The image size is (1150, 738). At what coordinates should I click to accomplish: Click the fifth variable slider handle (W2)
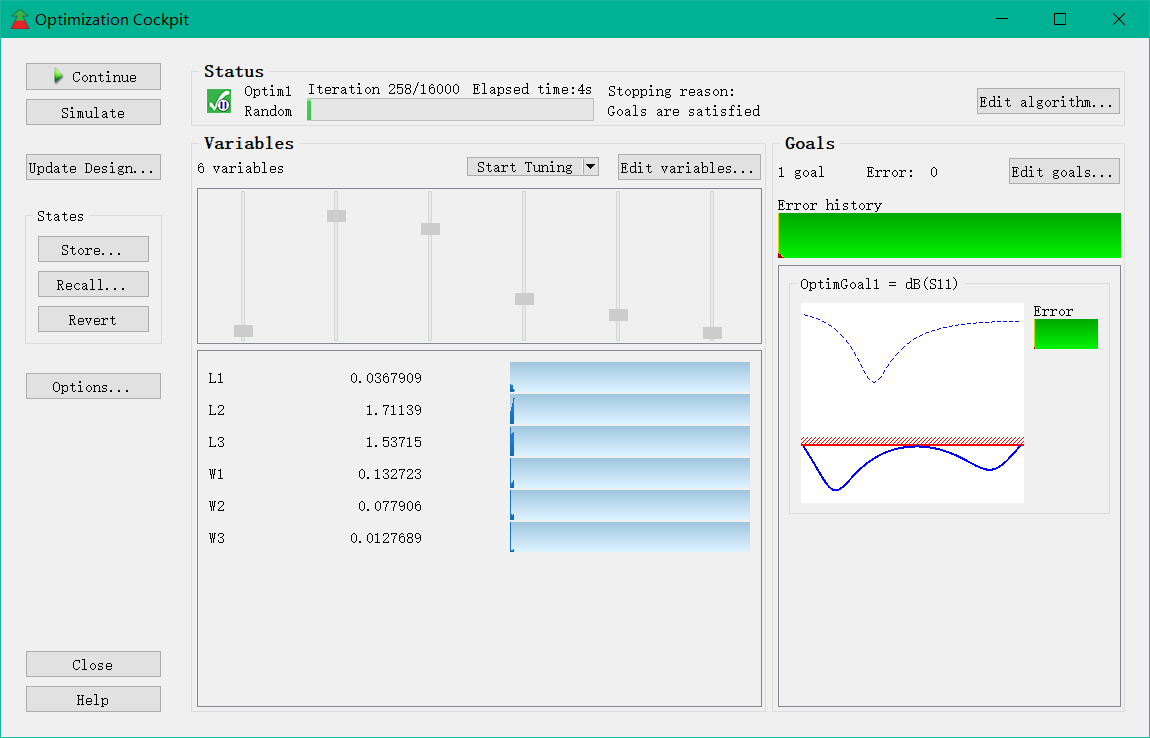(618, 315)
